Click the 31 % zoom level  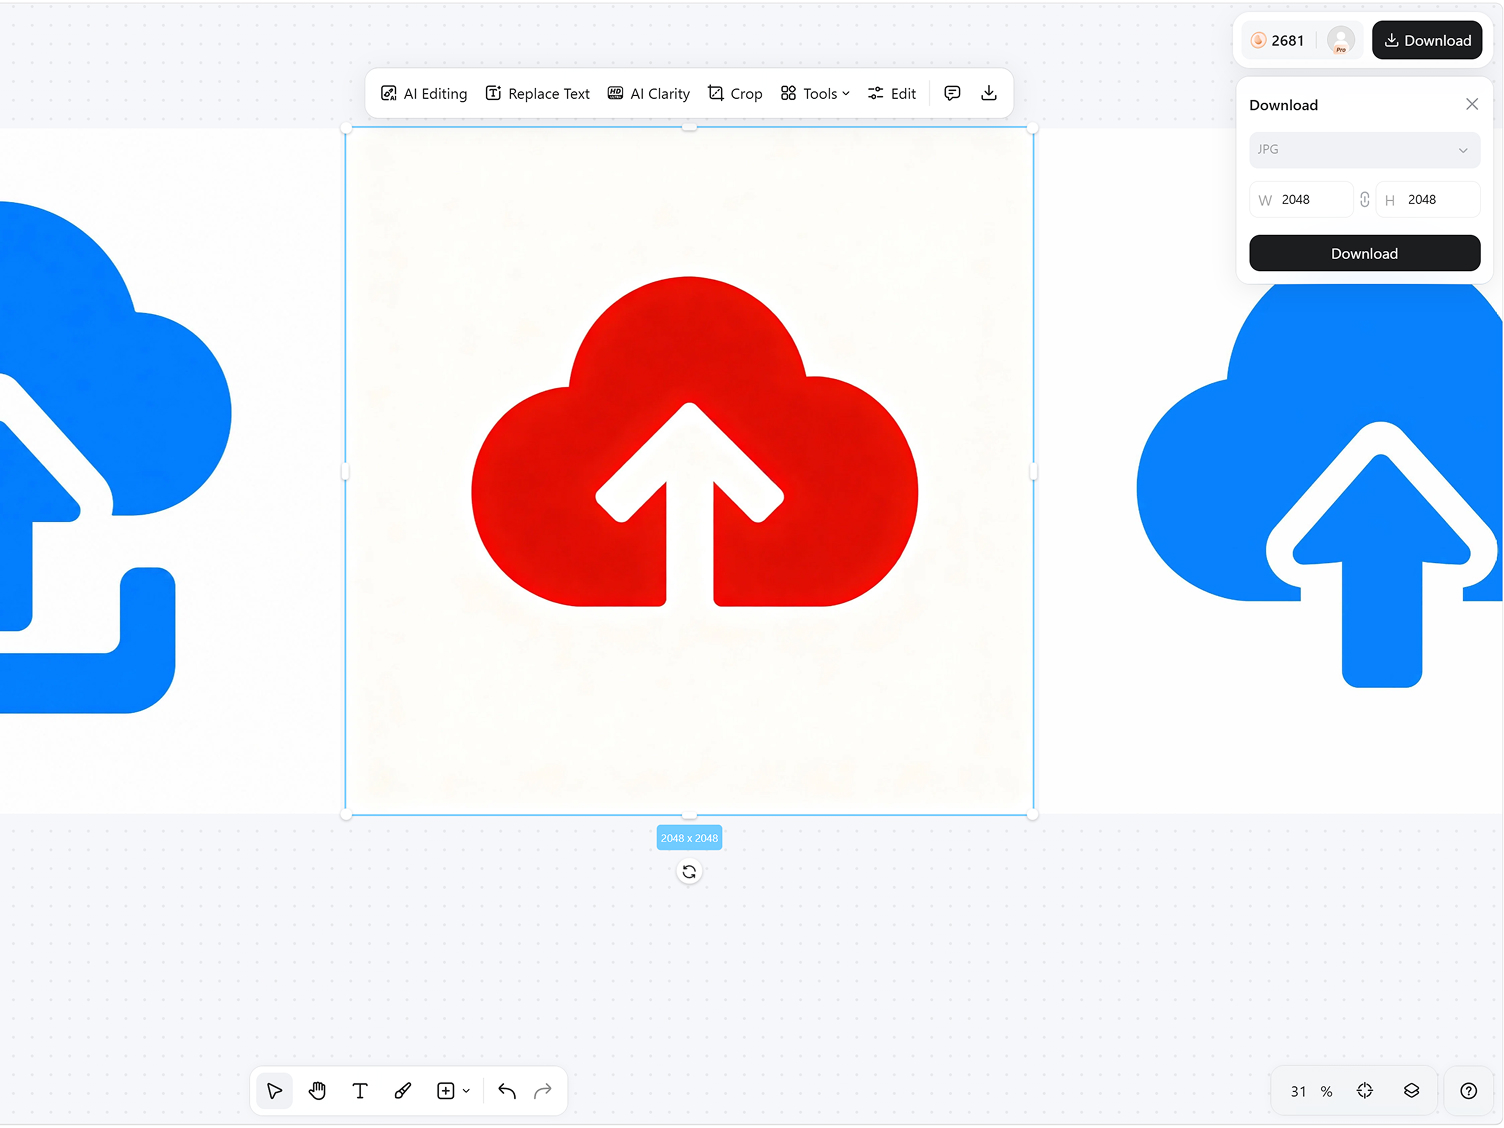1311,1091
